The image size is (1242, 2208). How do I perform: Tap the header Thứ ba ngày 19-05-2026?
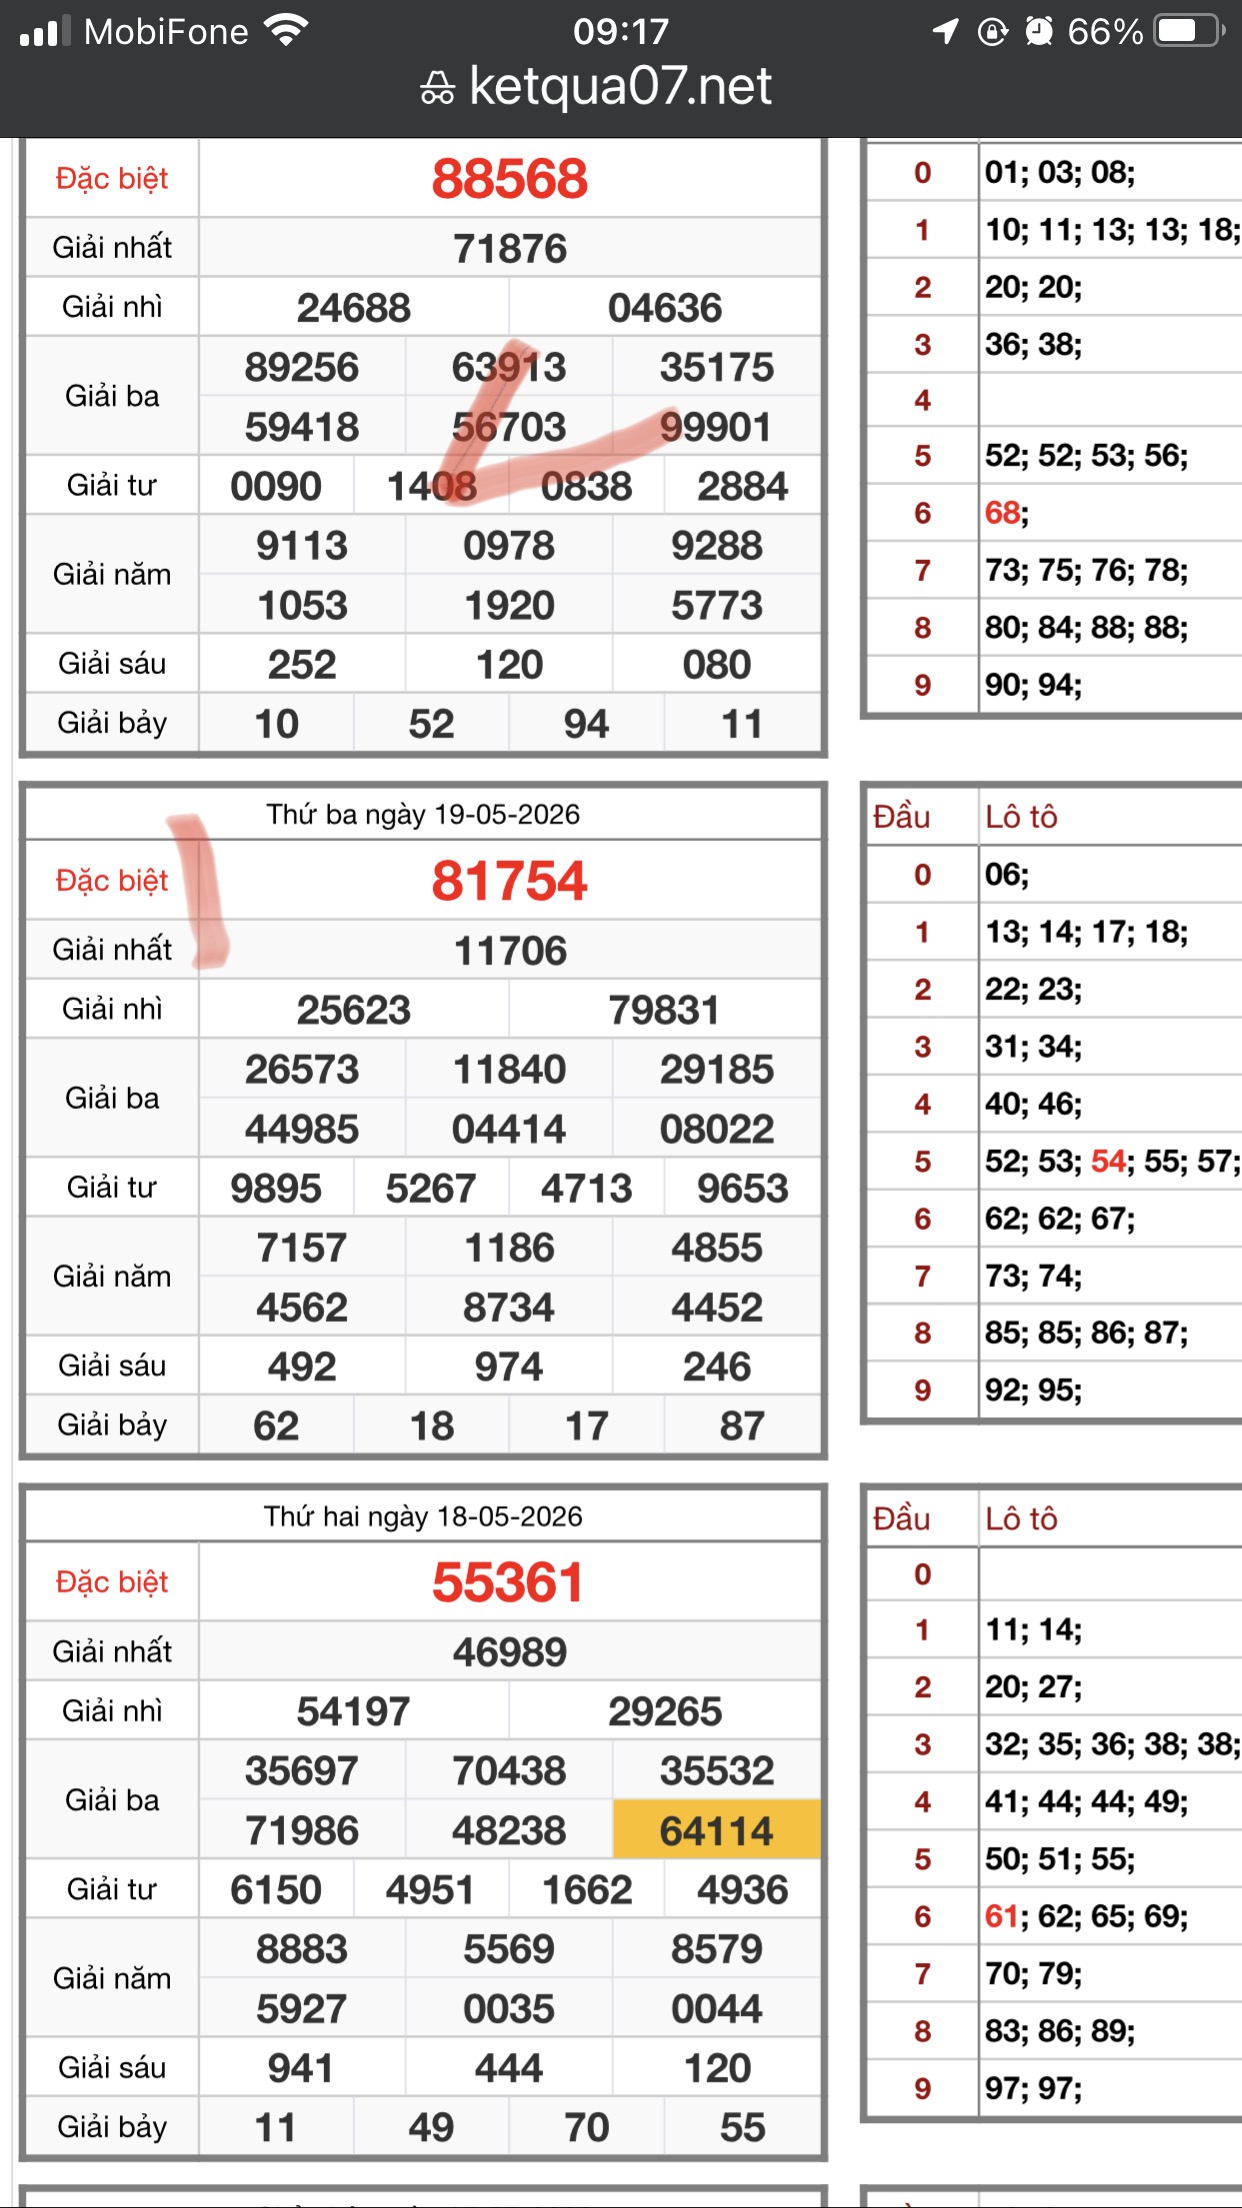point(423,814)
